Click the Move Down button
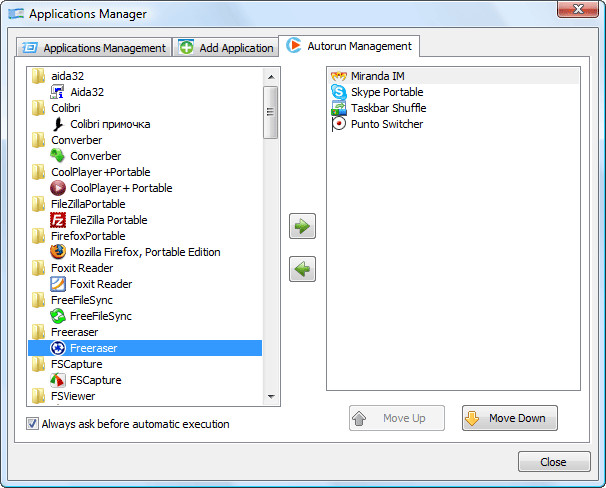This screenshot has height=488, width=606. click(x=510, y=418)
